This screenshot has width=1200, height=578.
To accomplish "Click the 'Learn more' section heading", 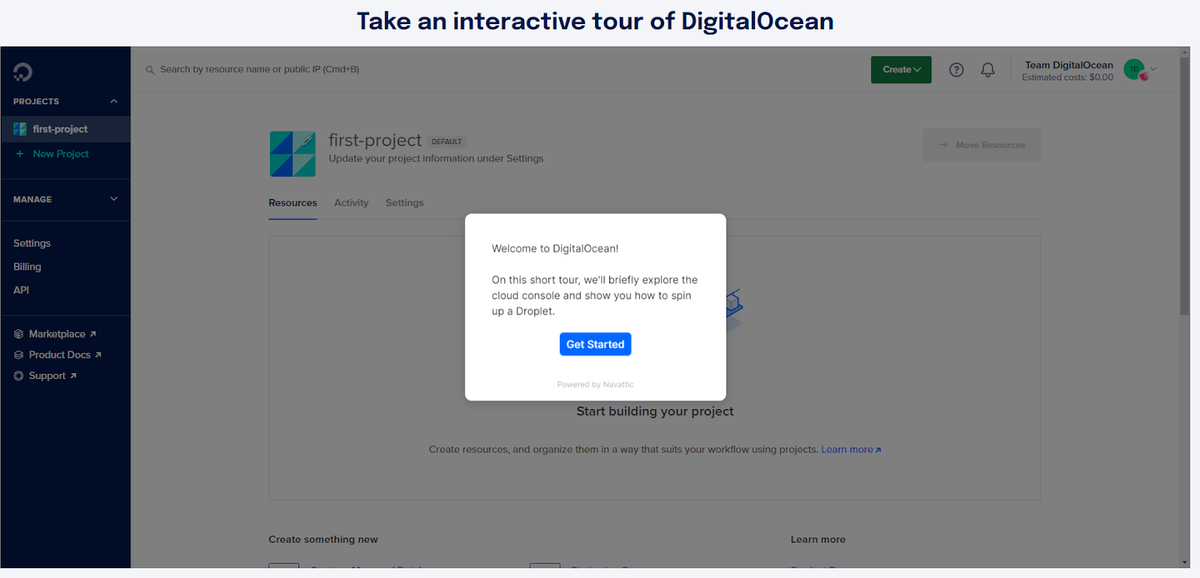I will [818, 539].
